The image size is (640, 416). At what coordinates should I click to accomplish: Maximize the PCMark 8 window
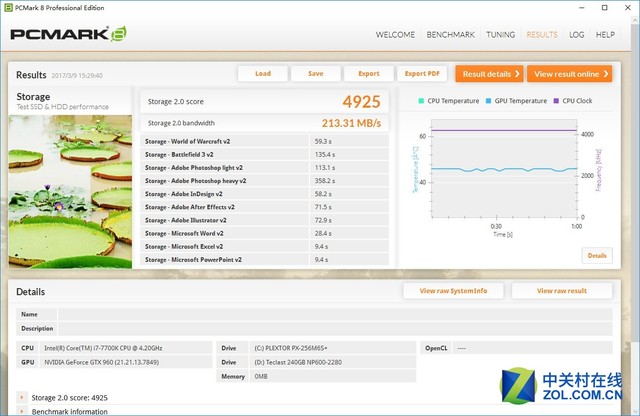(x=604, y=7)
